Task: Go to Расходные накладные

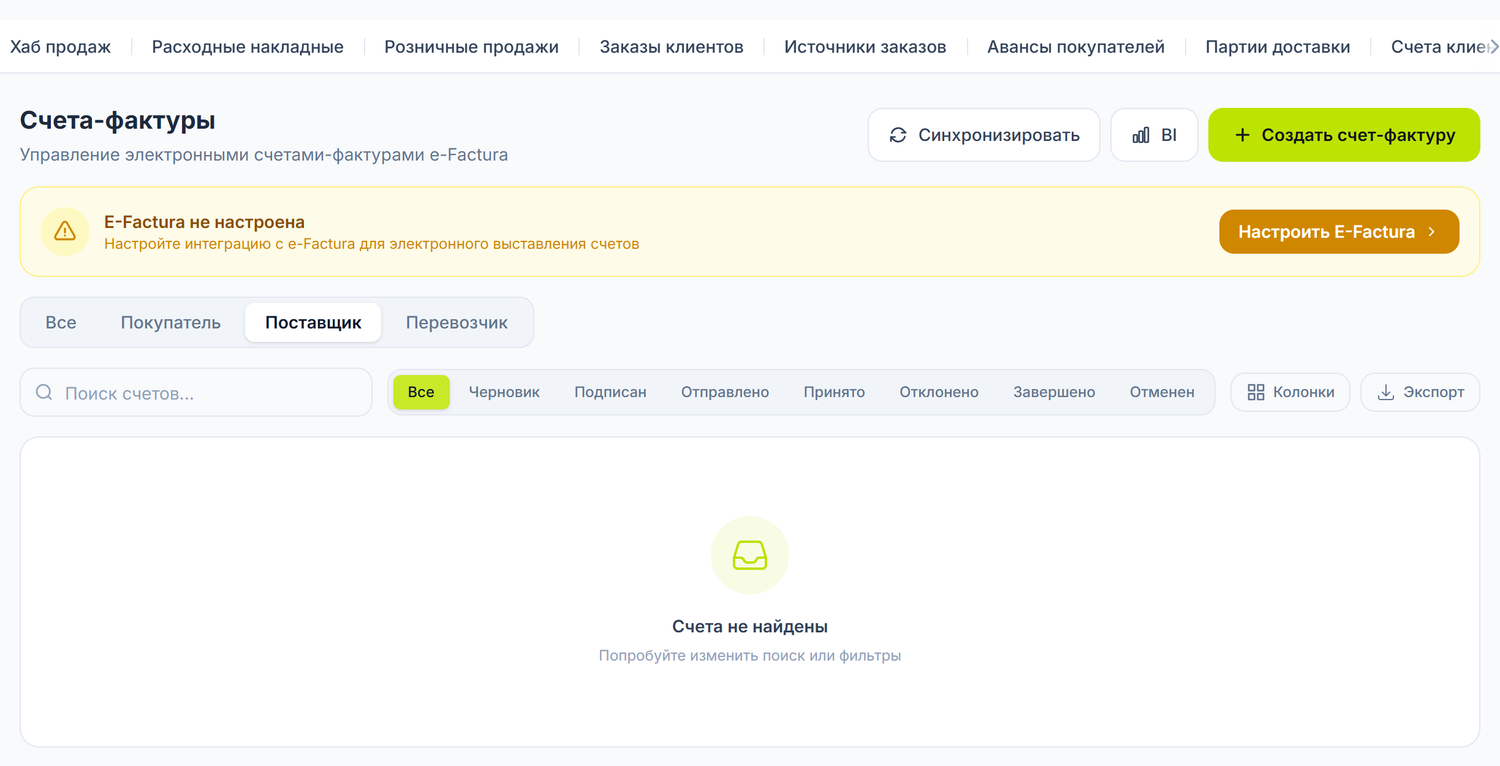Action: coord(248,47)
